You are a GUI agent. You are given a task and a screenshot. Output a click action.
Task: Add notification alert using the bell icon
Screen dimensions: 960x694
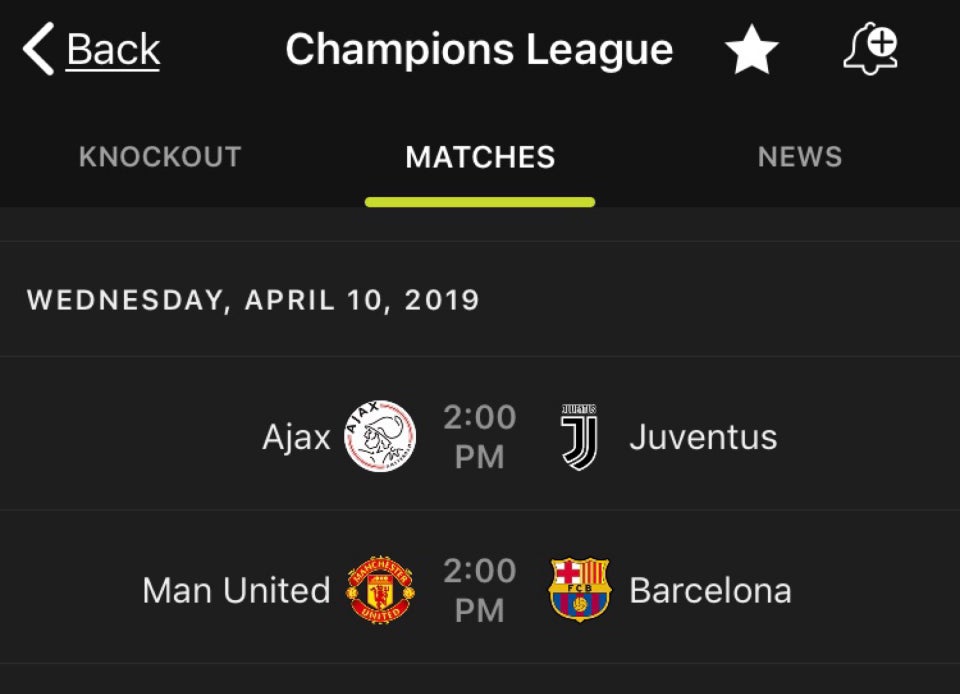tap(871, 50)
